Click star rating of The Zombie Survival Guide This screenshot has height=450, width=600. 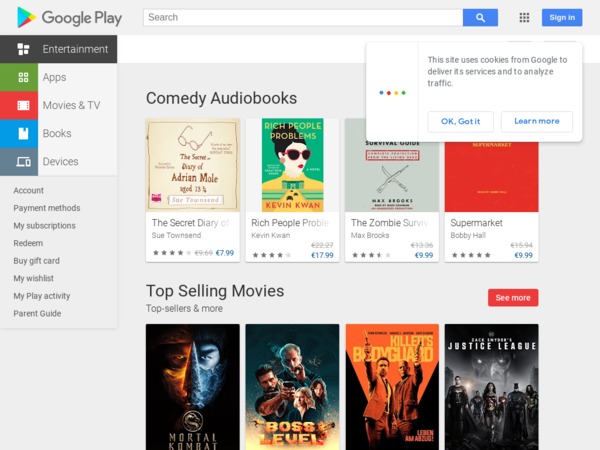point(371,255)
